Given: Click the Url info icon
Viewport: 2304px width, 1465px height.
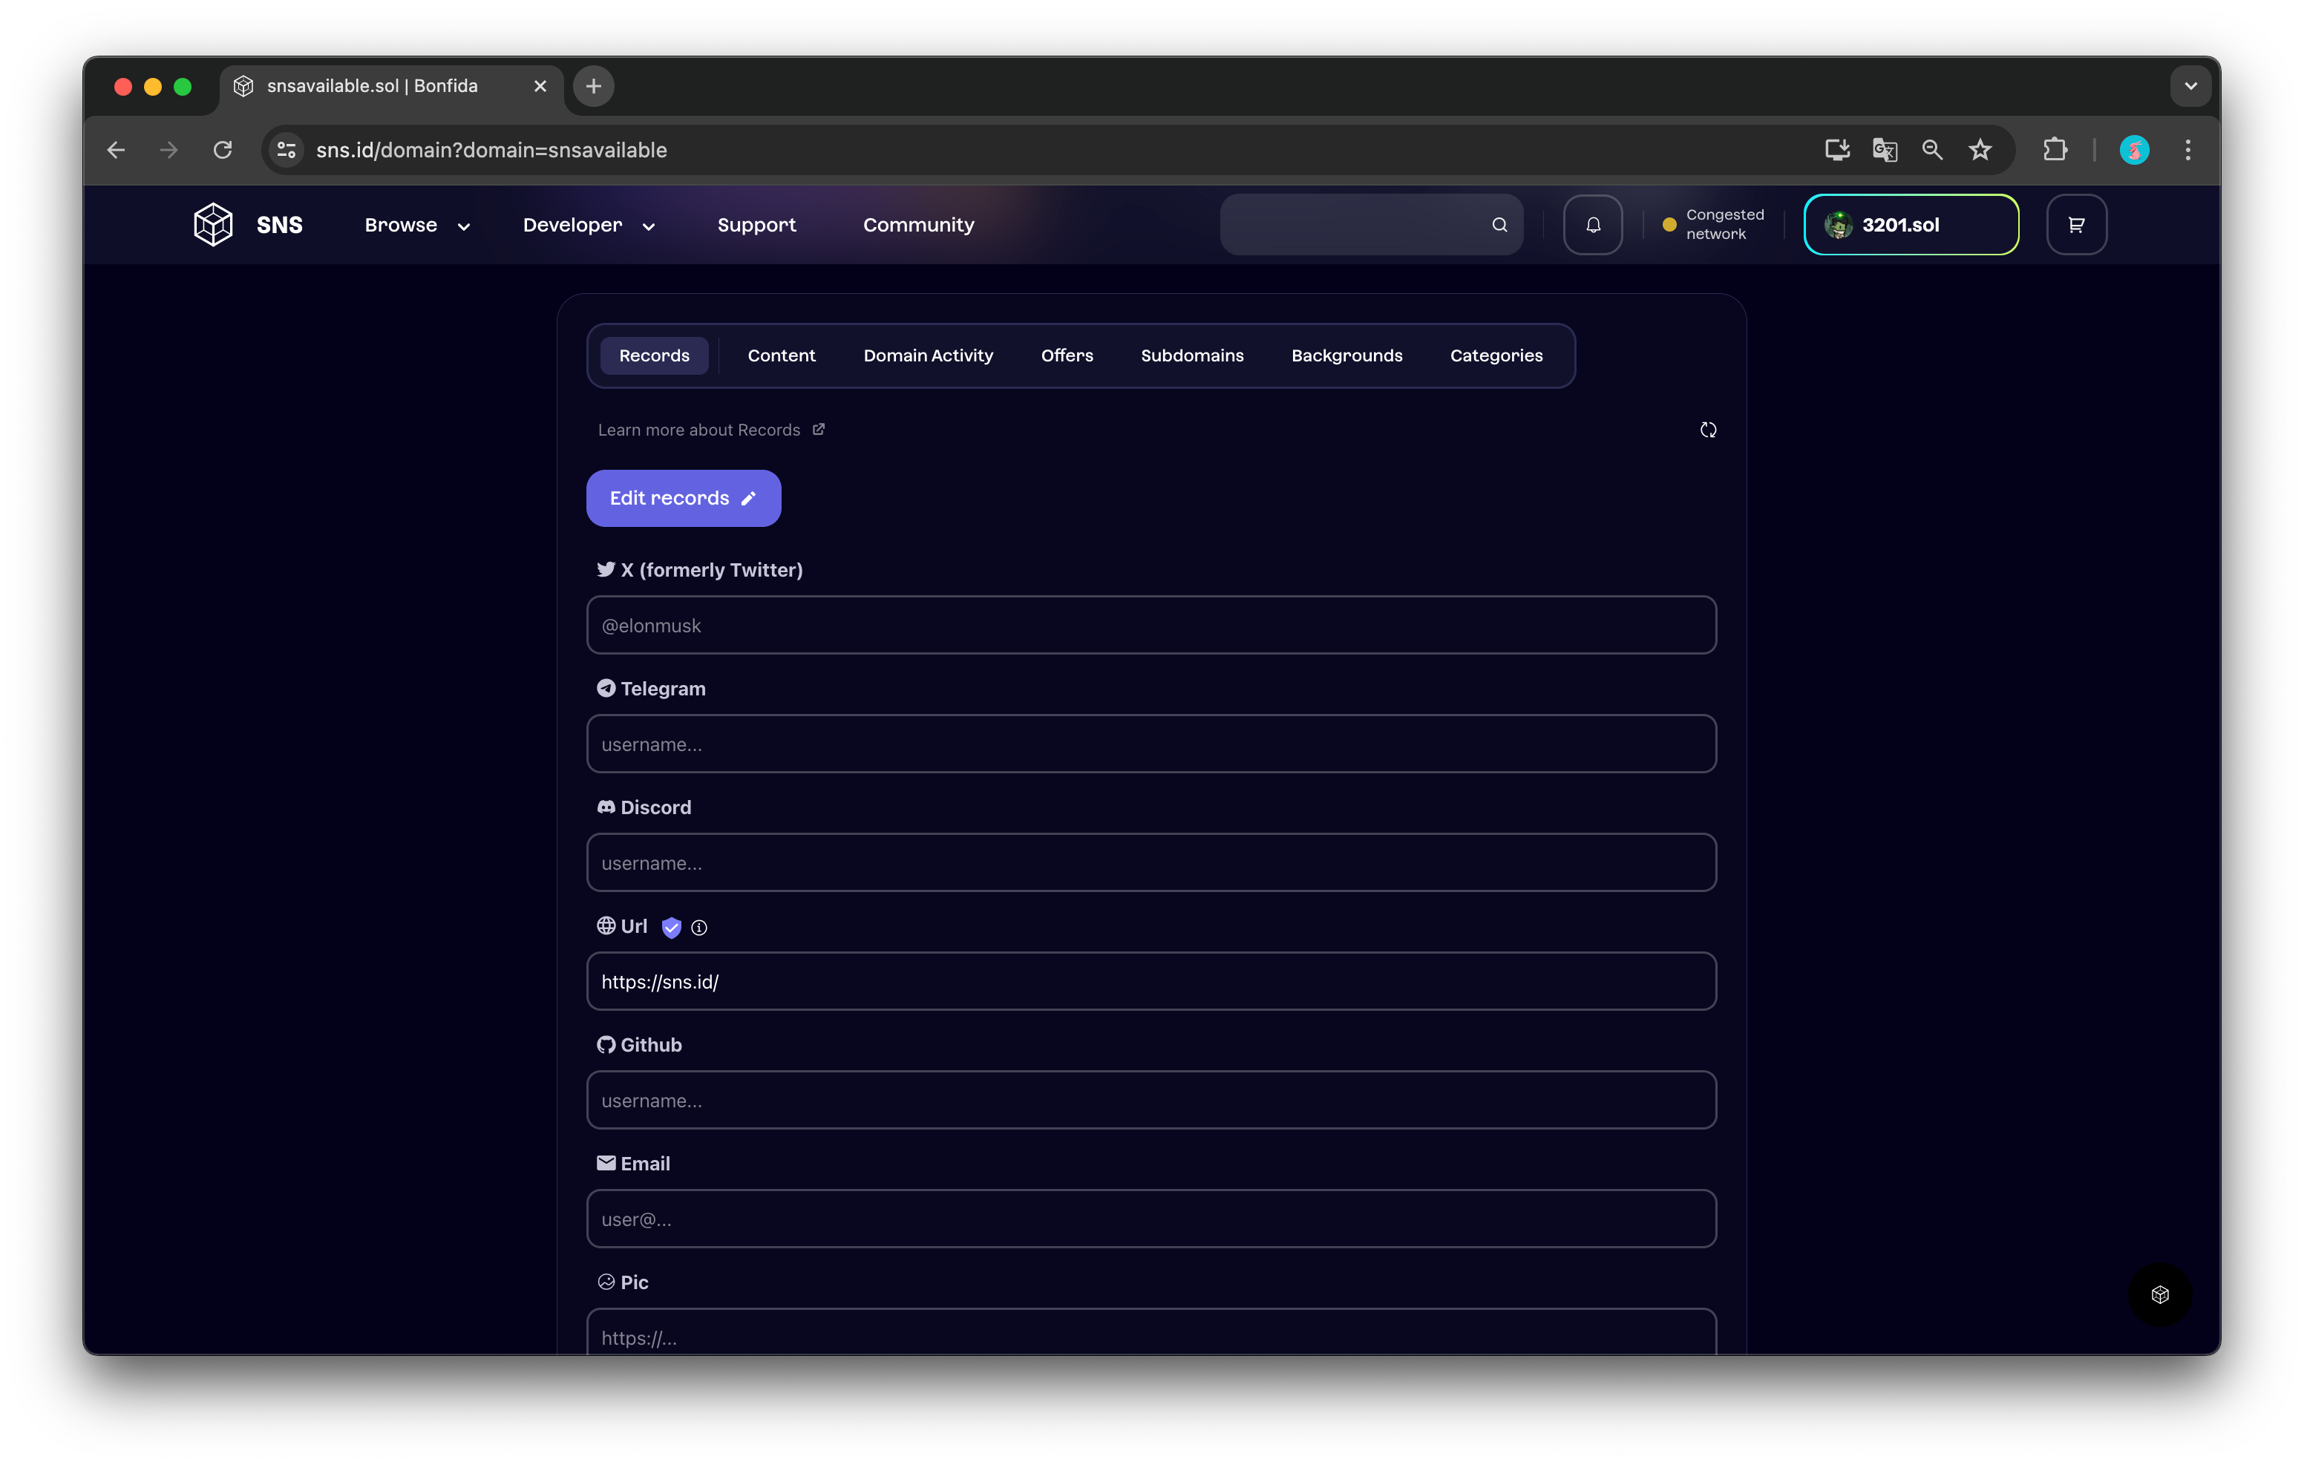Looking at the screenshot, I should (699, 928).
